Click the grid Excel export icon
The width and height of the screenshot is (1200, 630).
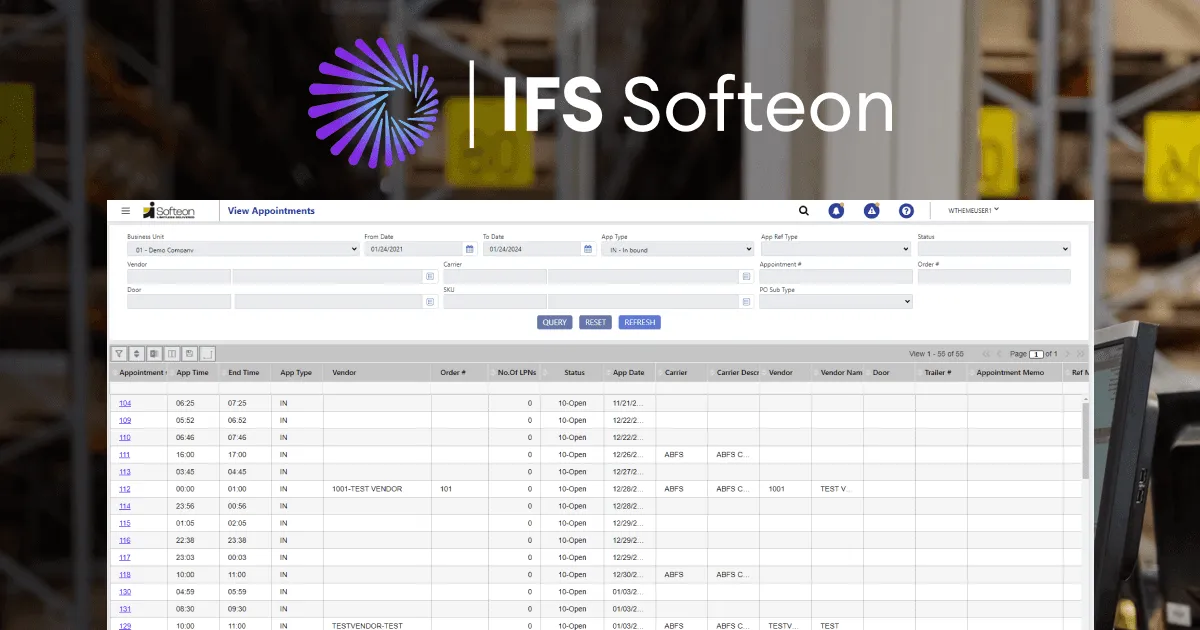coord(155,353)
